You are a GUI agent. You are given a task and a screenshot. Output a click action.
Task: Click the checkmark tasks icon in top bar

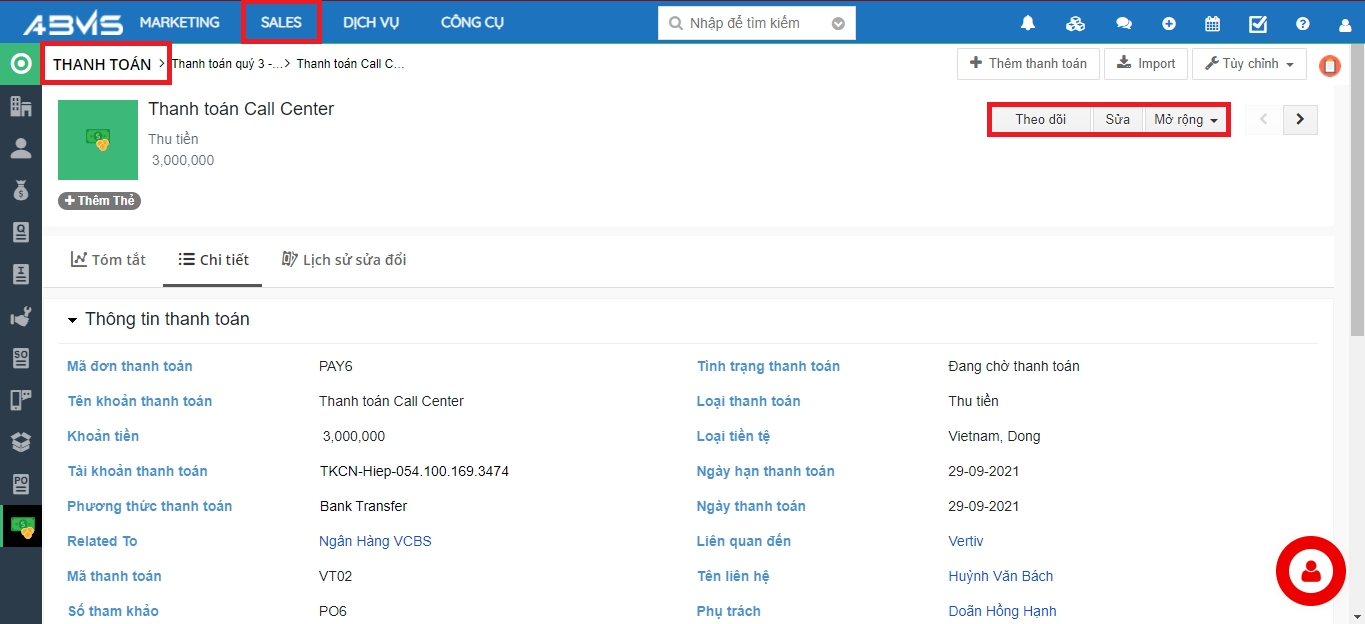tap(1258, 24)
